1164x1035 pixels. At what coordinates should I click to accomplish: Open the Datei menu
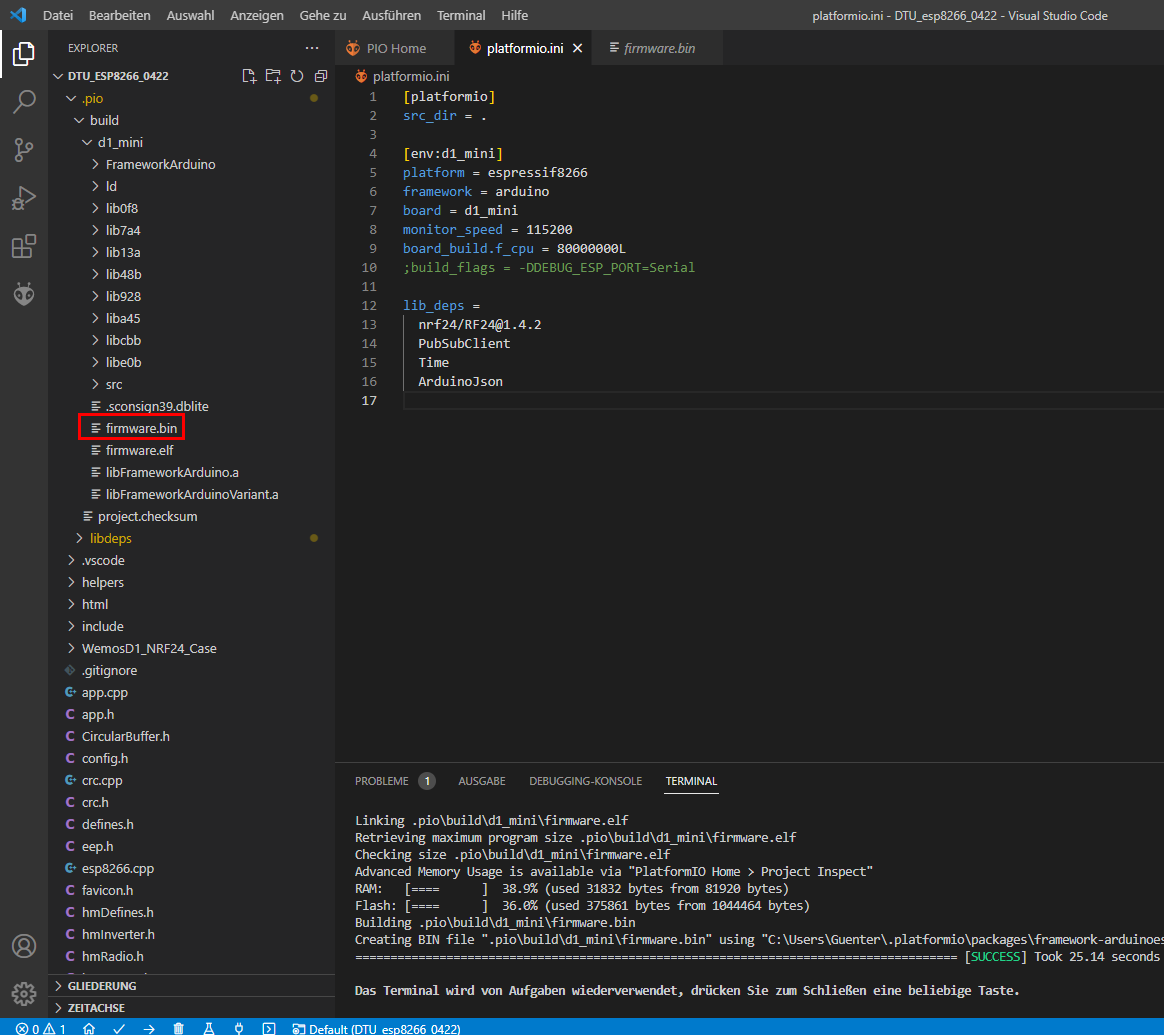(x=58, y=15)
